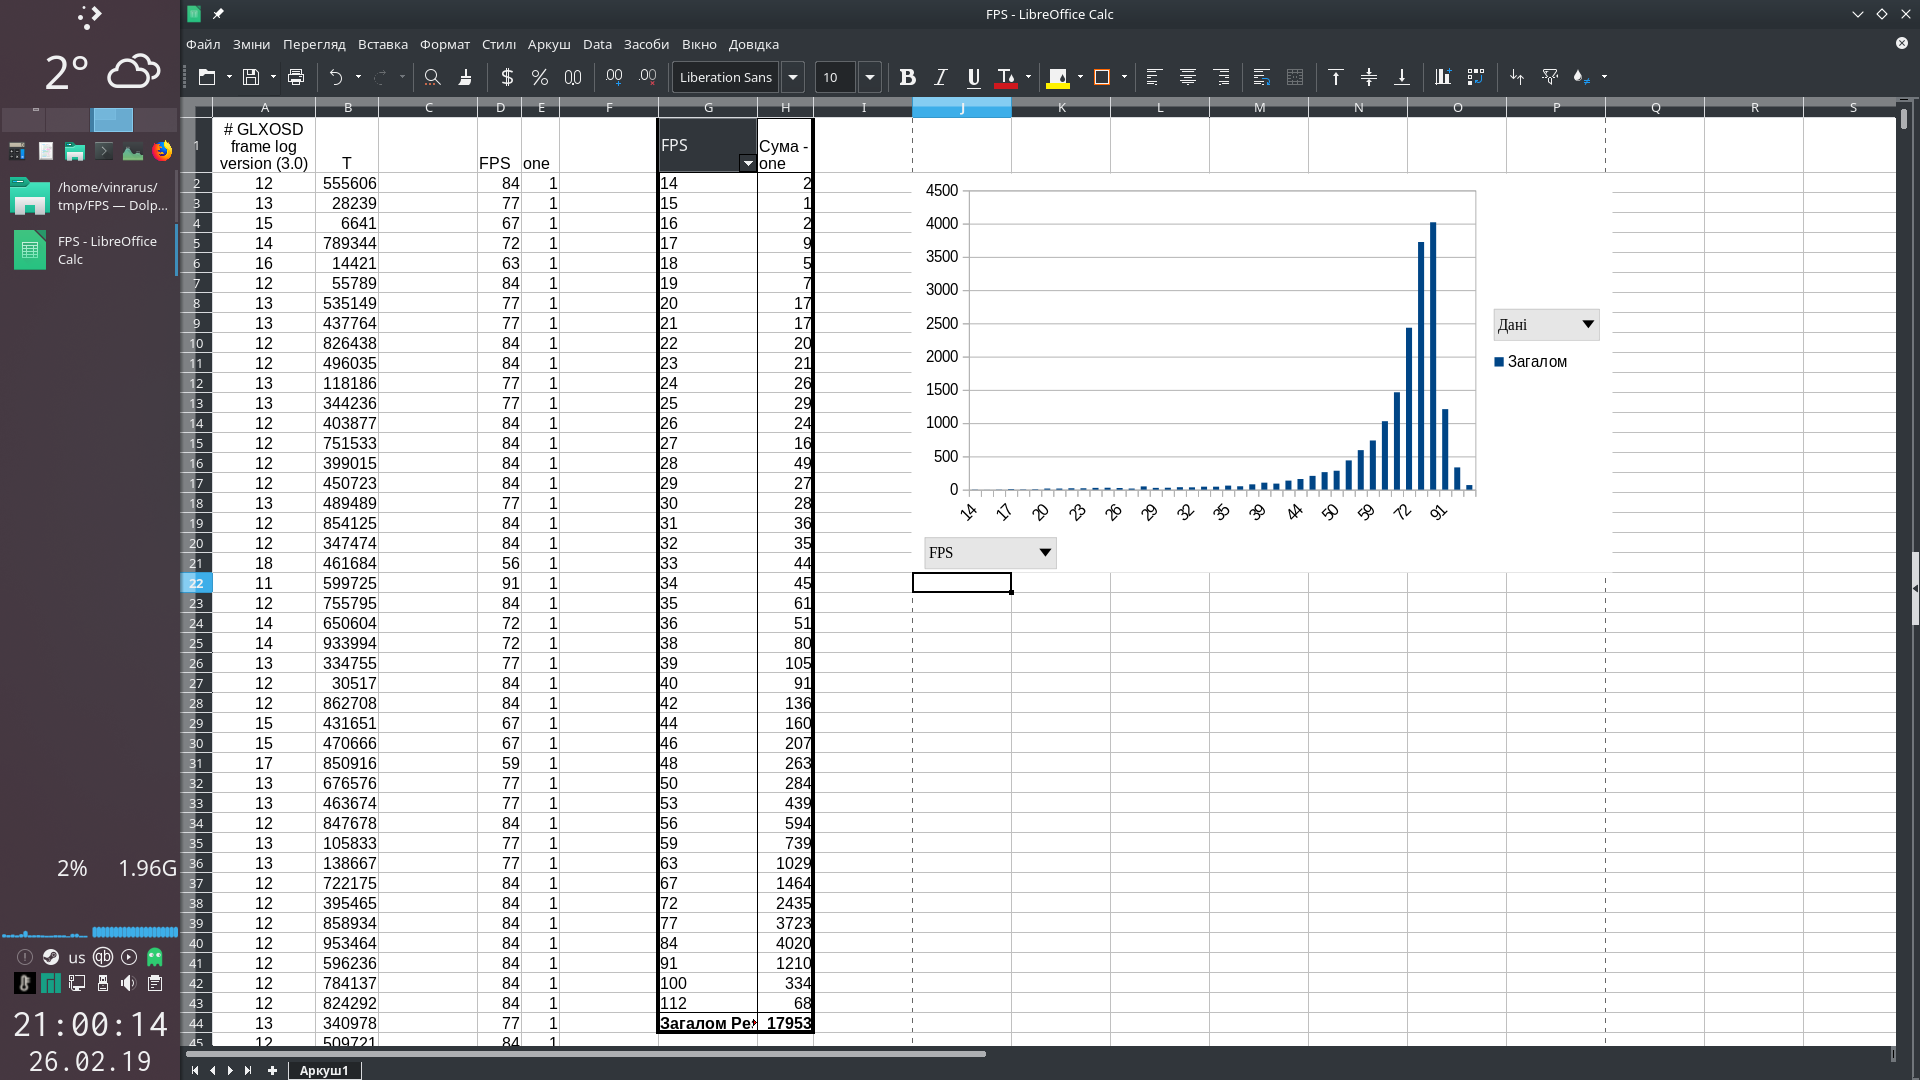
Task: Toggle italic formatting
Action: (x=940, y=77)
